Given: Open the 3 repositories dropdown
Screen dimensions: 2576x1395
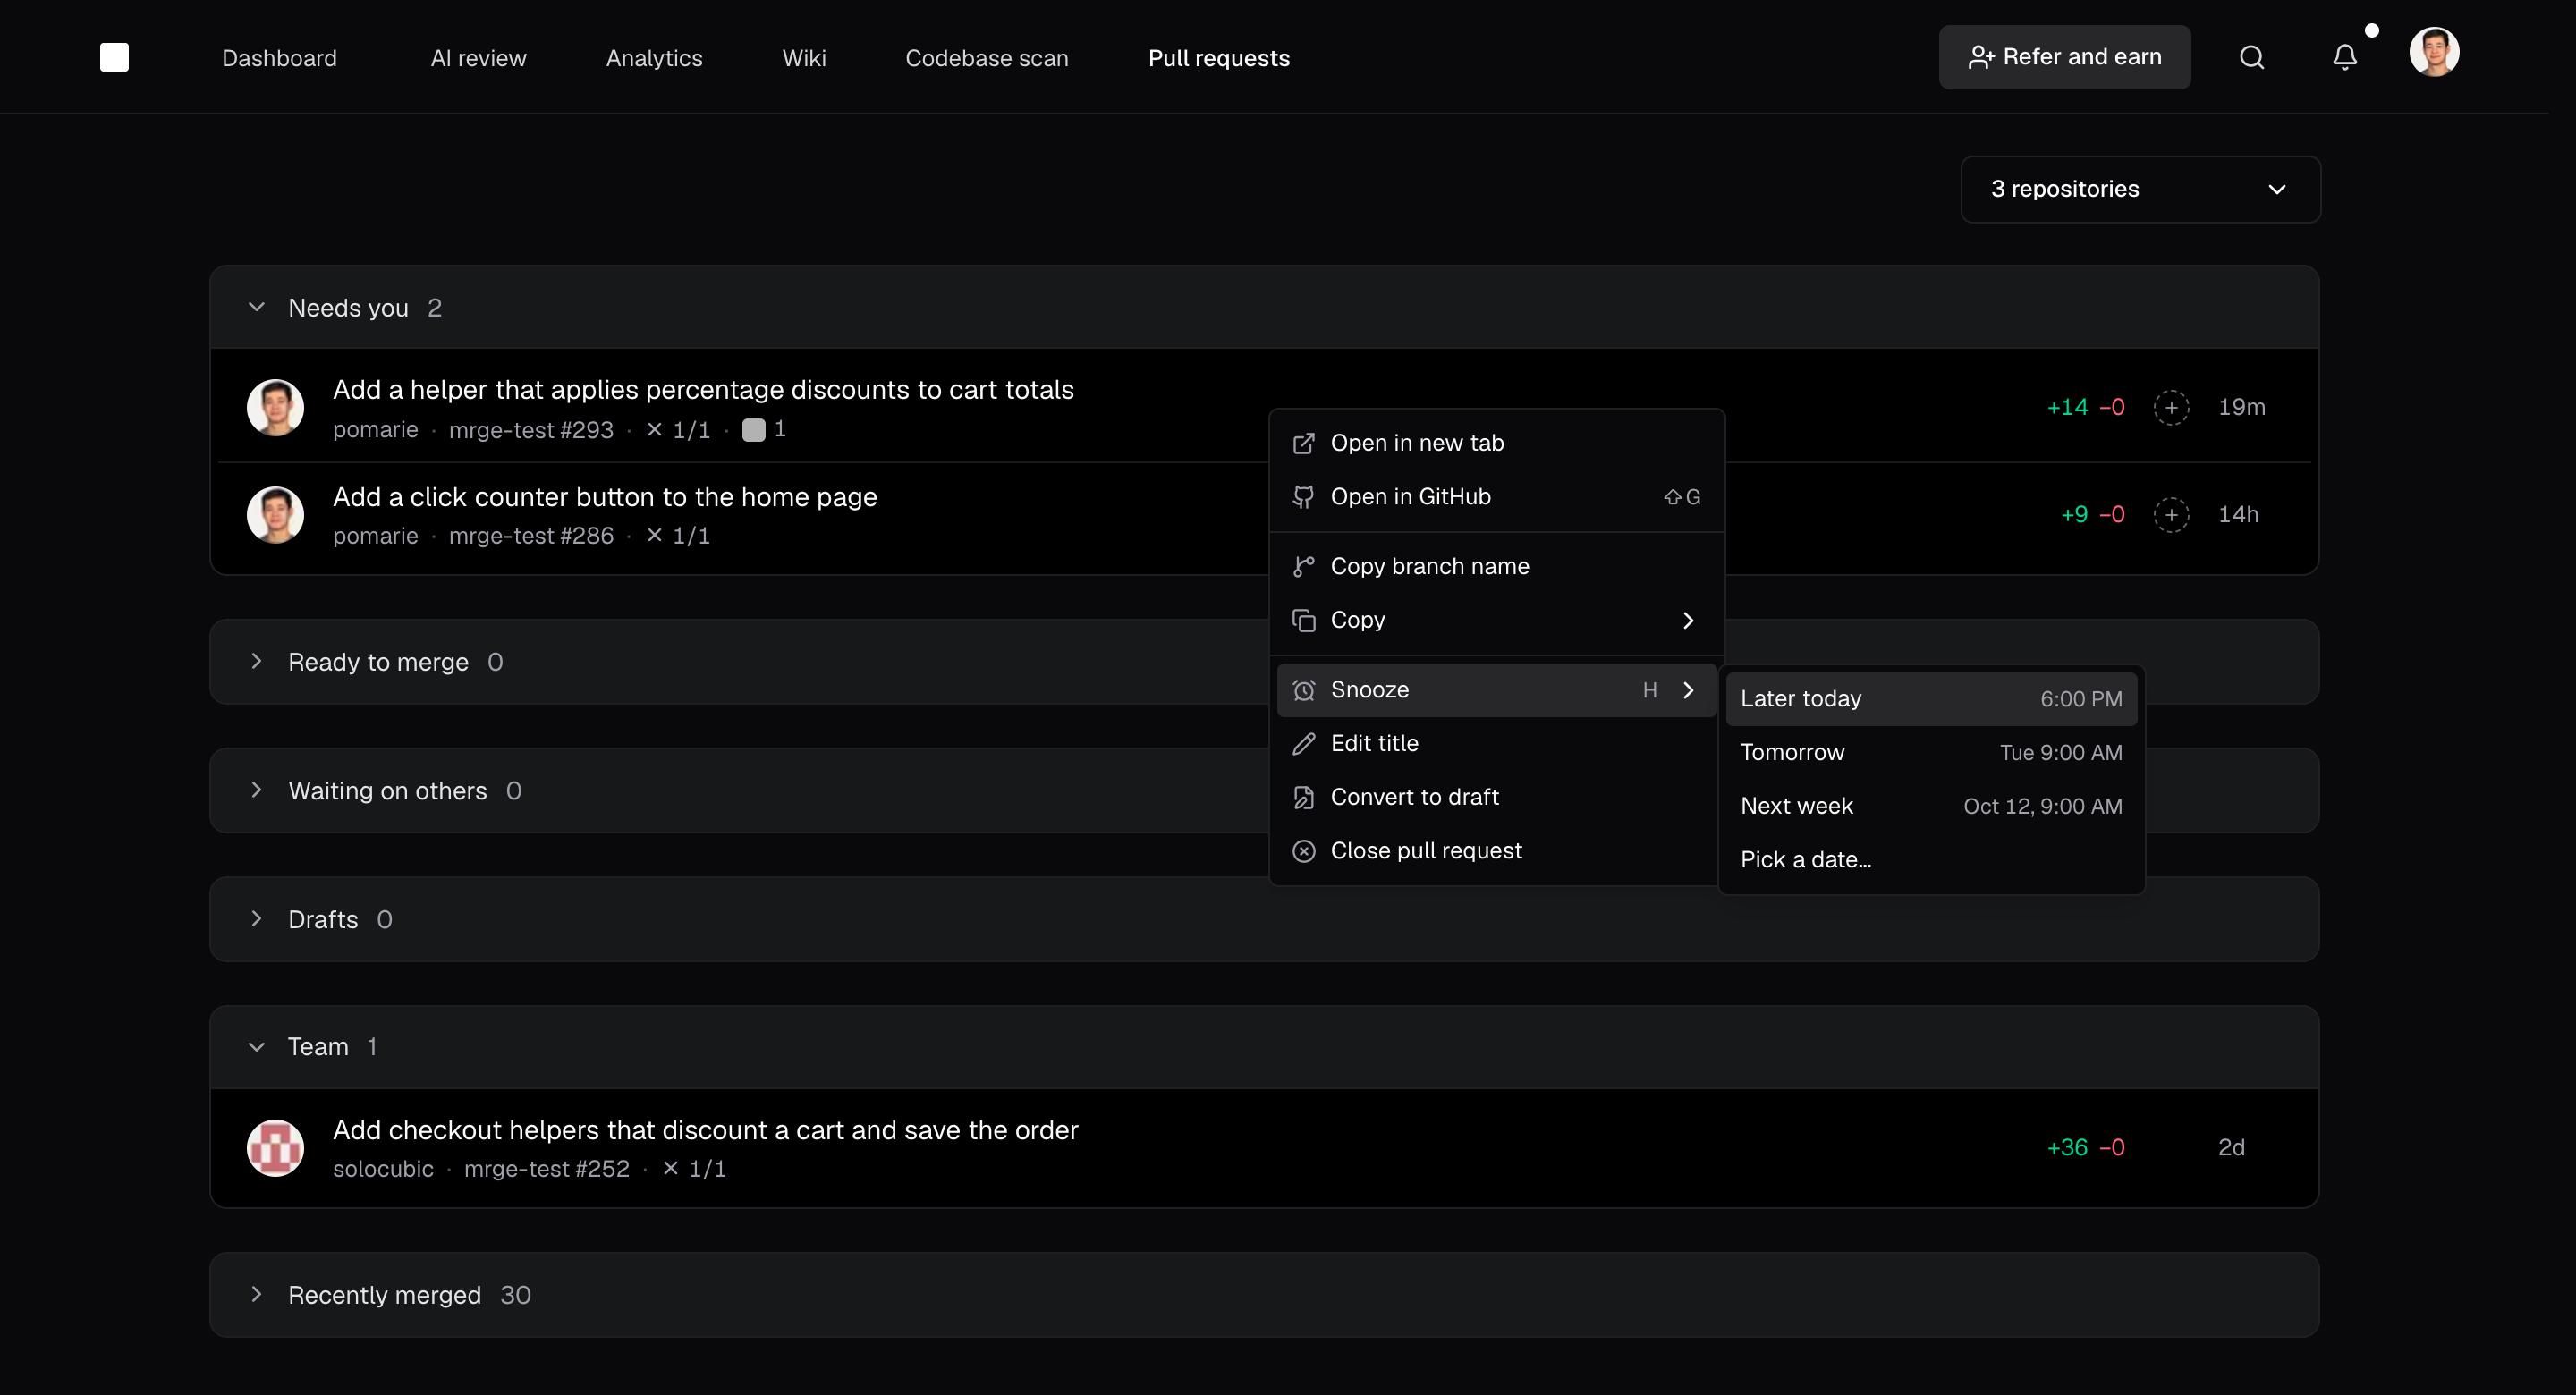Looking at the screenshot, I should point(2140,189).
